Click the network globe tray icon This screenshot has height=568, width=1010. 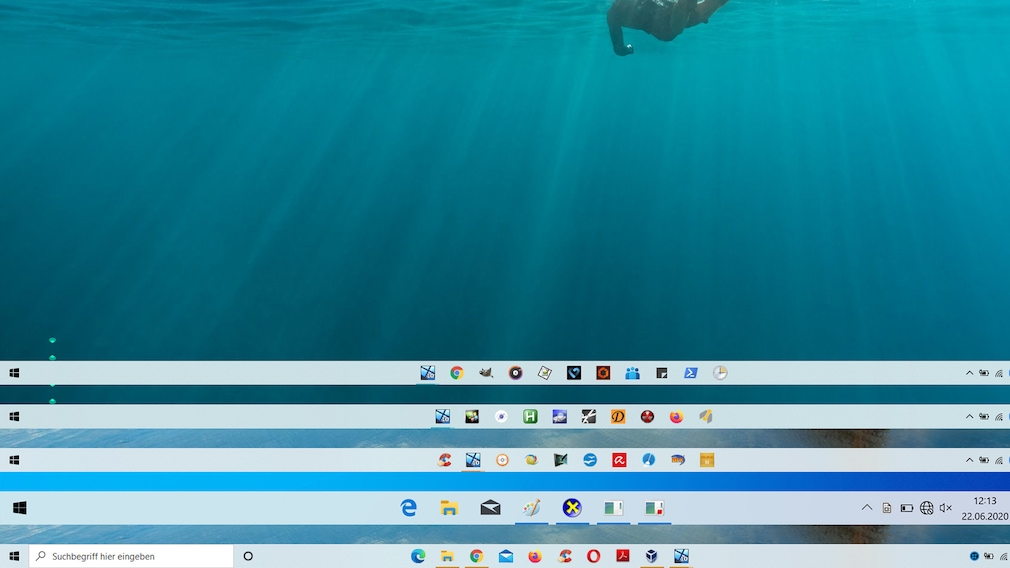pyautogui.click(x=926, y=508)
